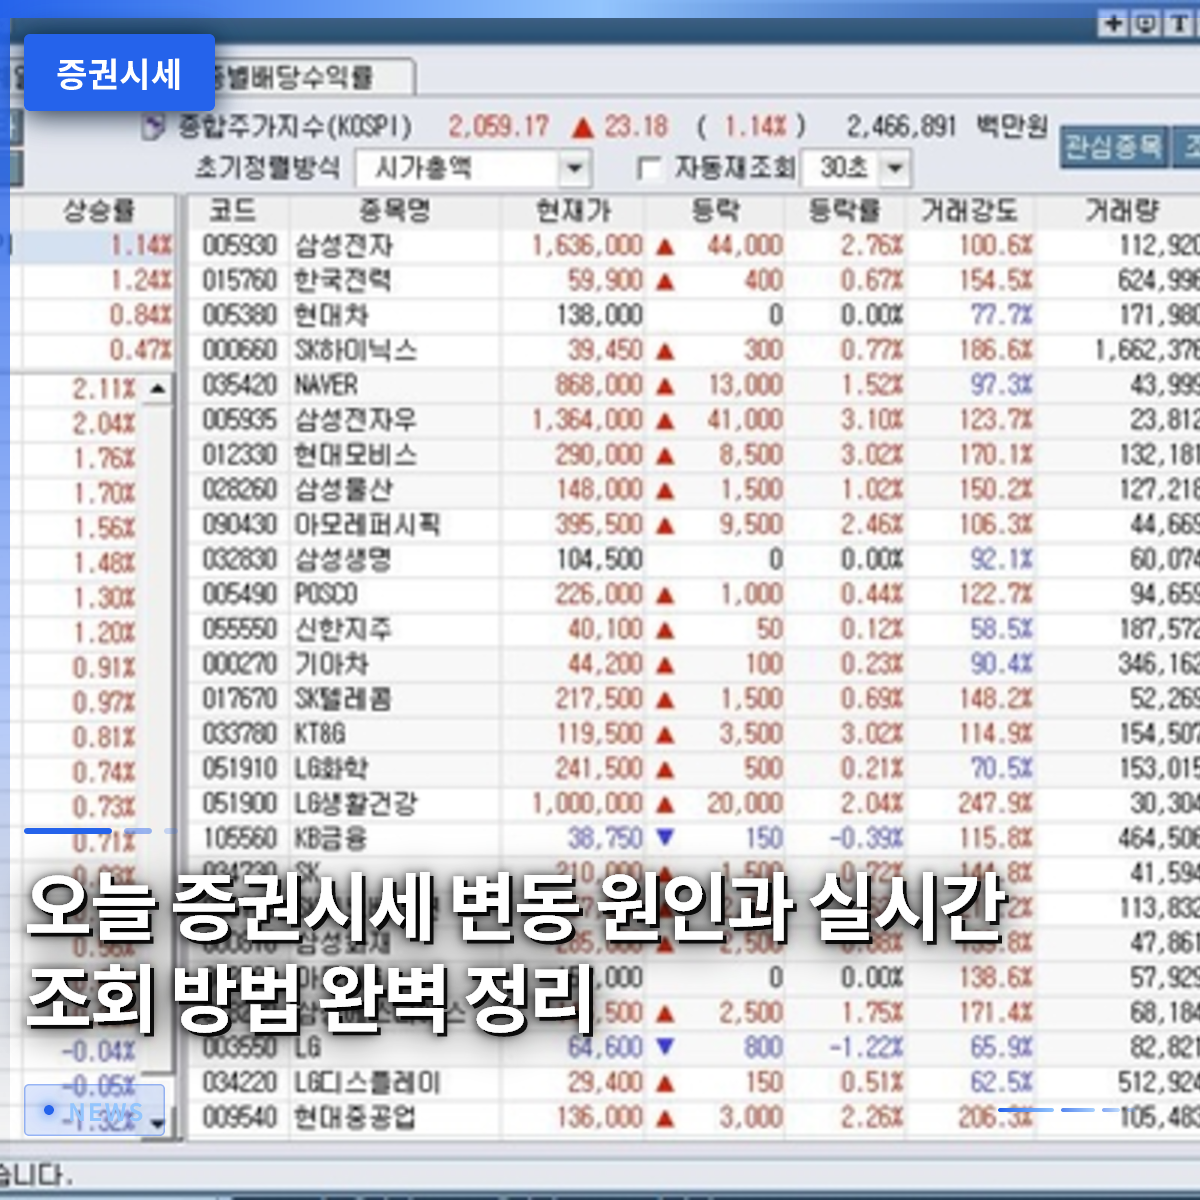Open the 30초 refresh interval dropdown
The image size is (1200, 1200).
coord(895,168)
